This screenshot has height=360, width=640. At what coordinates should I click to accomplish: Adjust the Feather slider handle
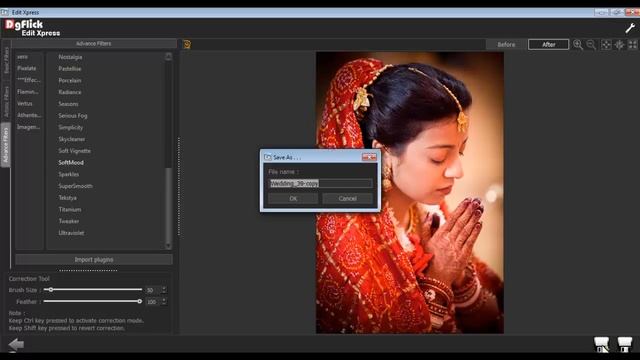[140, 301]
